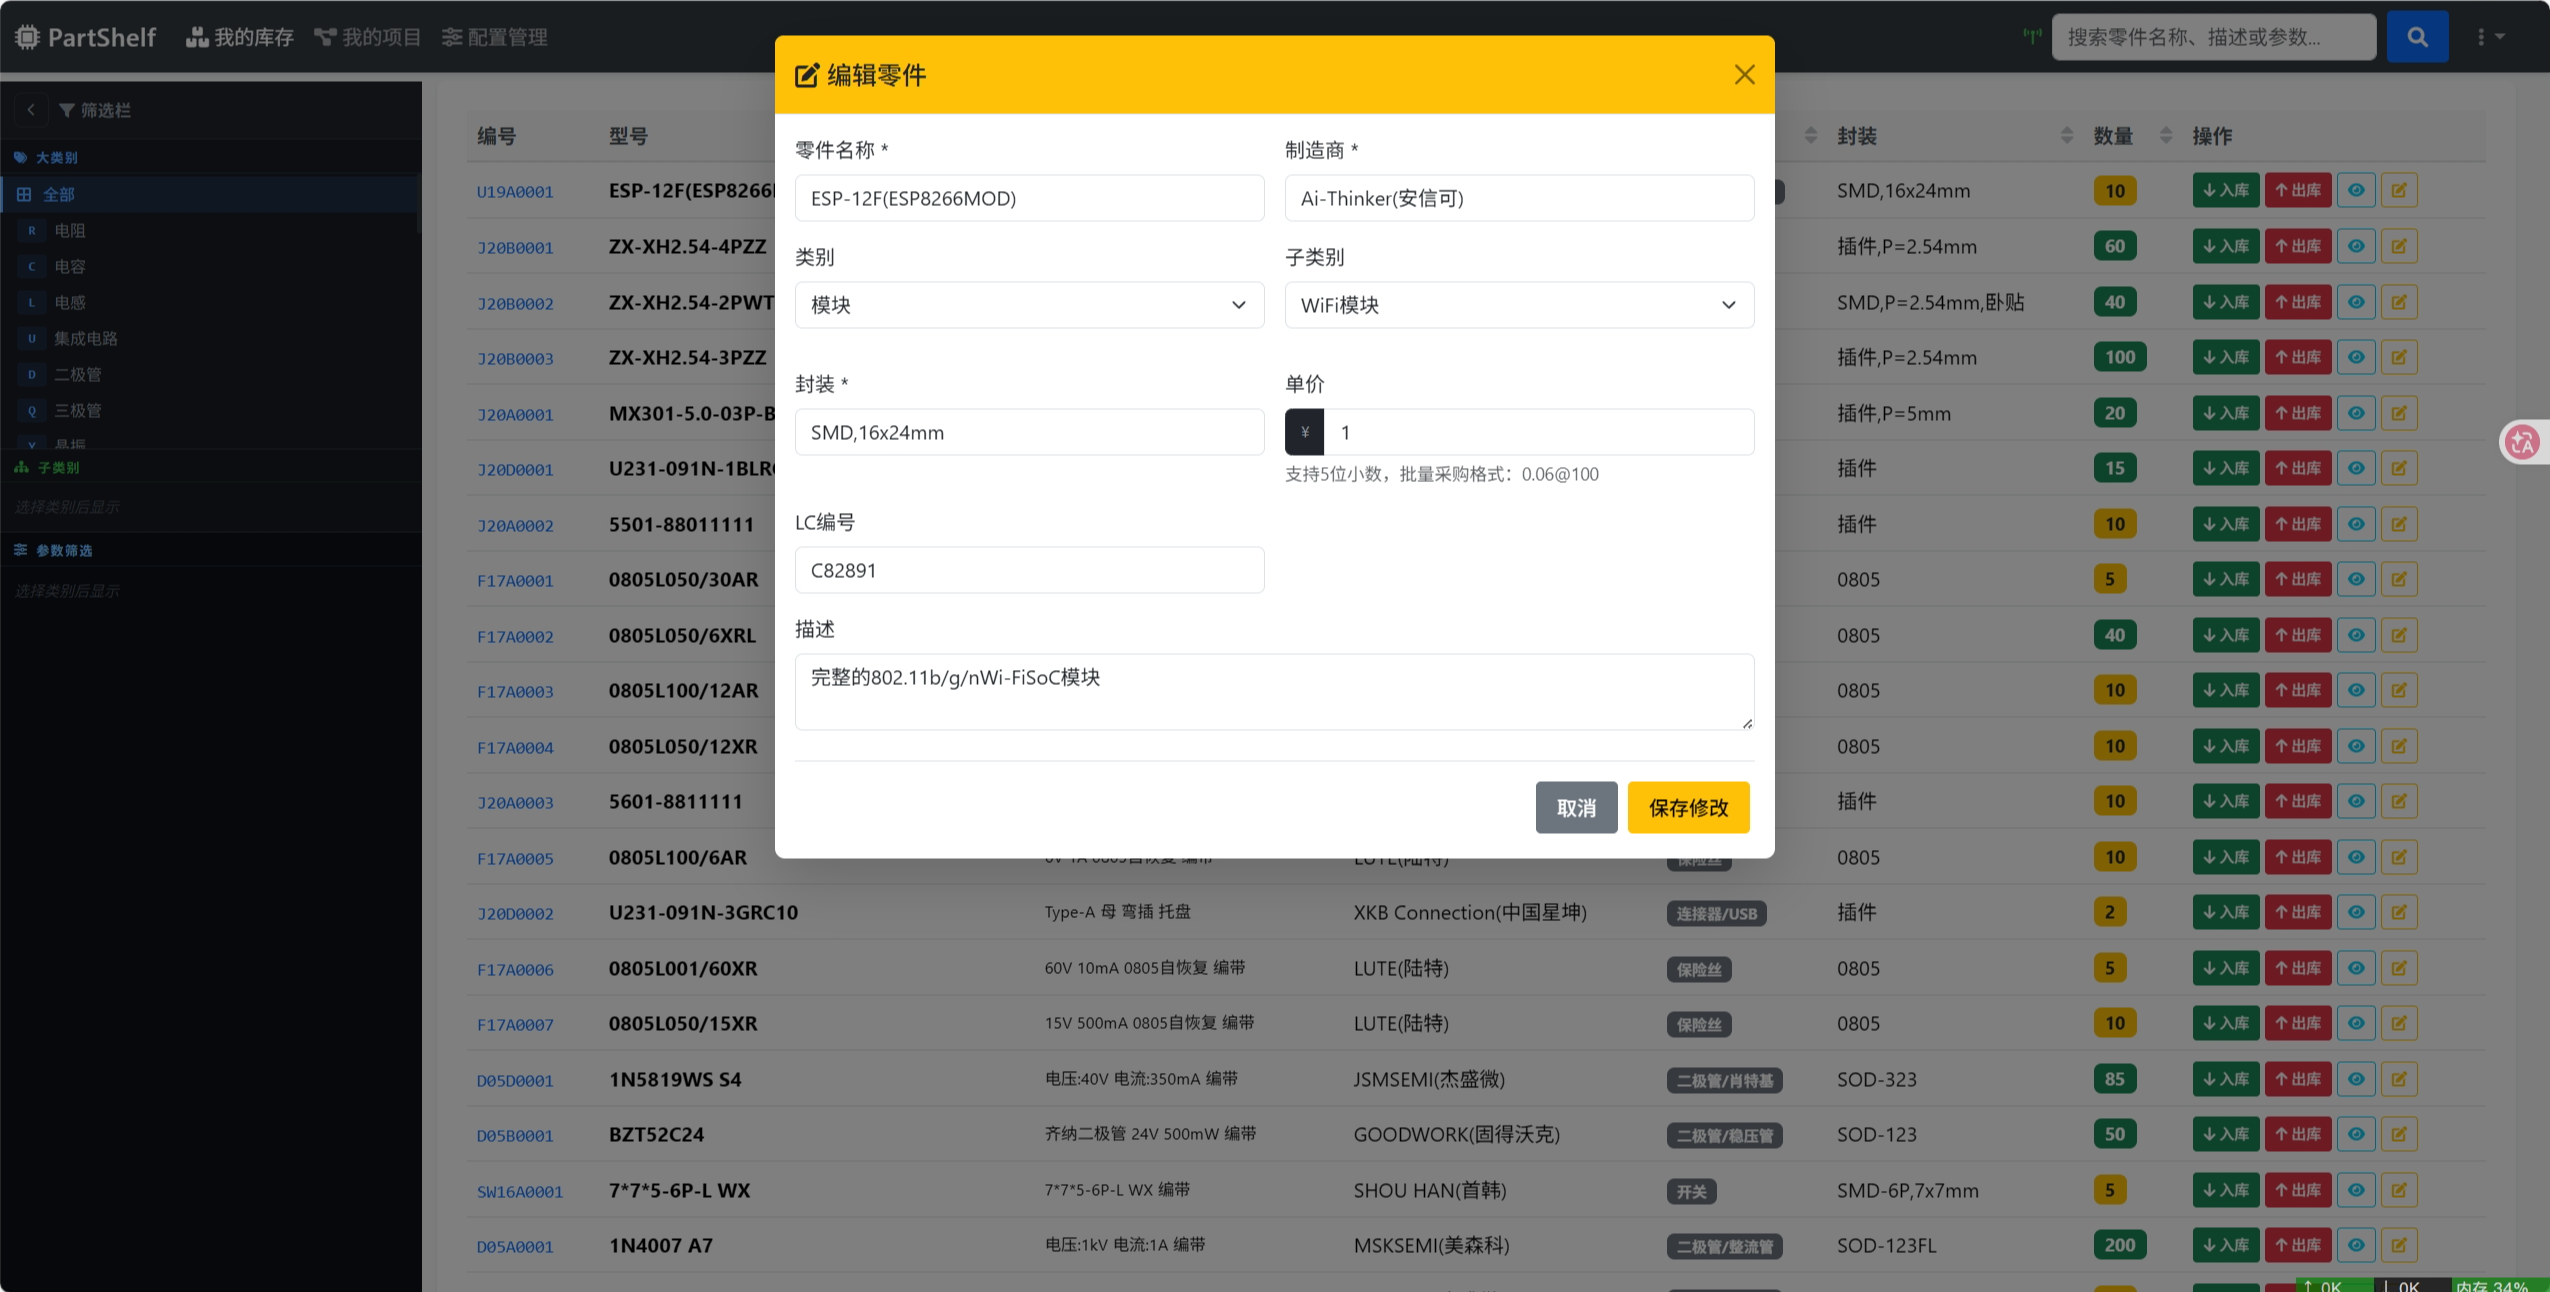Click edit icon for F17A0007 row
The height and width of the screenshot is (1292, 2550).
(2399, 1023)
